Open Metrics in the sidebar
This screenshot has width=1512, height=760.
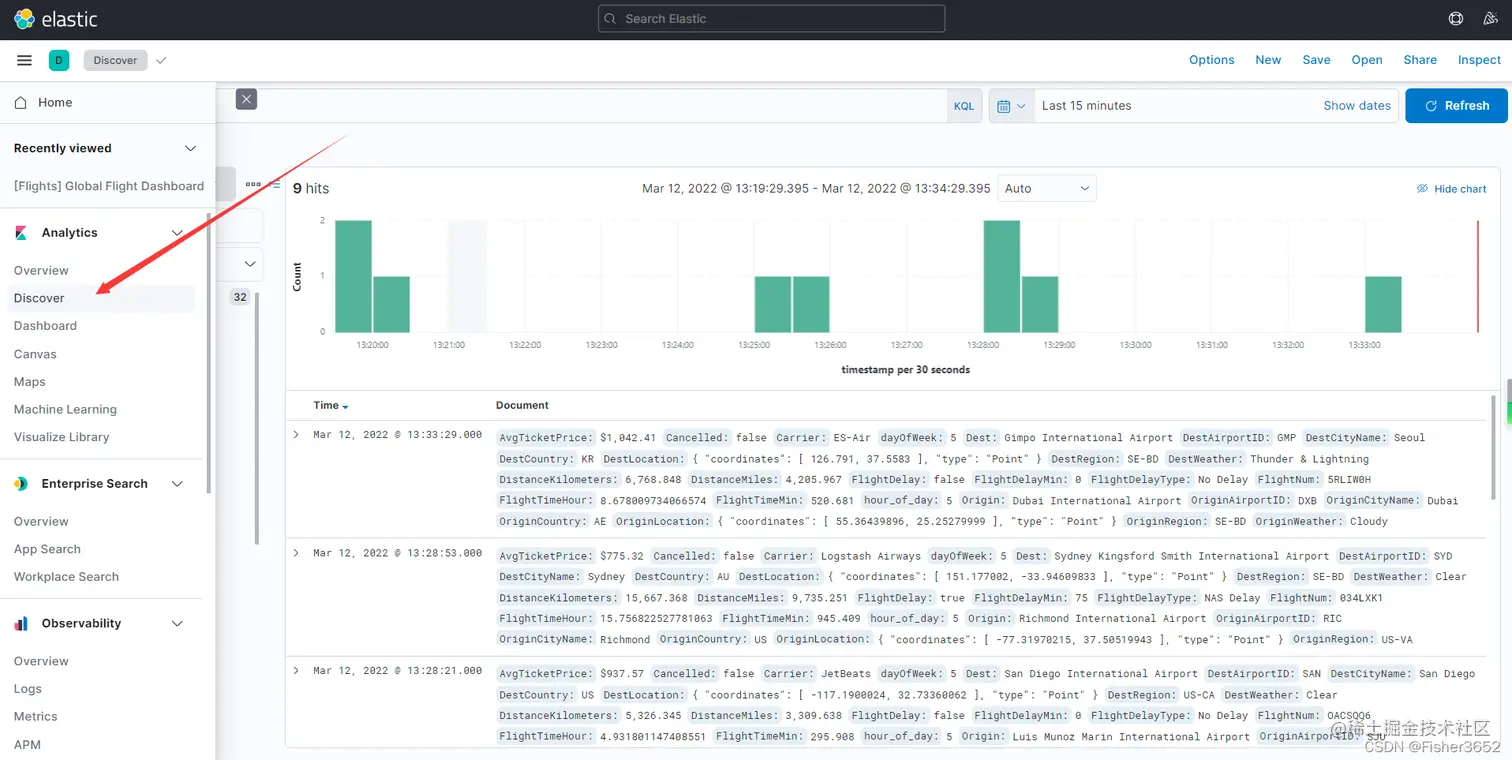pyautogui.click(x=36, y=716)
